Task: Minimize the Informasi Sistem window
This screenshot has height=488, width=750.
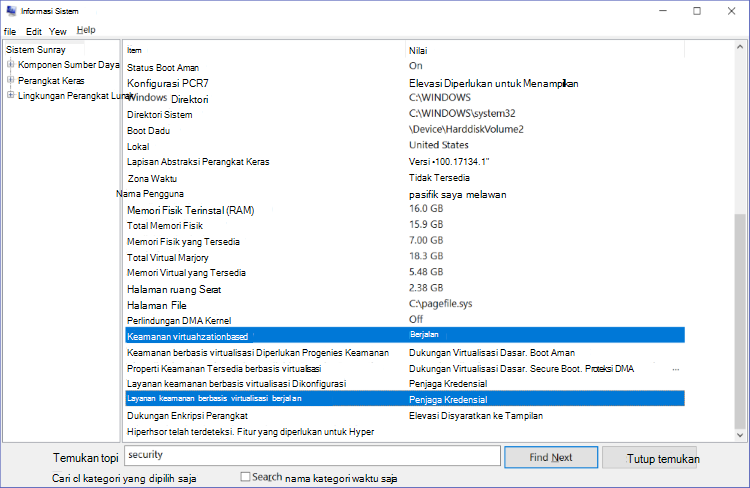Action: 663,11
